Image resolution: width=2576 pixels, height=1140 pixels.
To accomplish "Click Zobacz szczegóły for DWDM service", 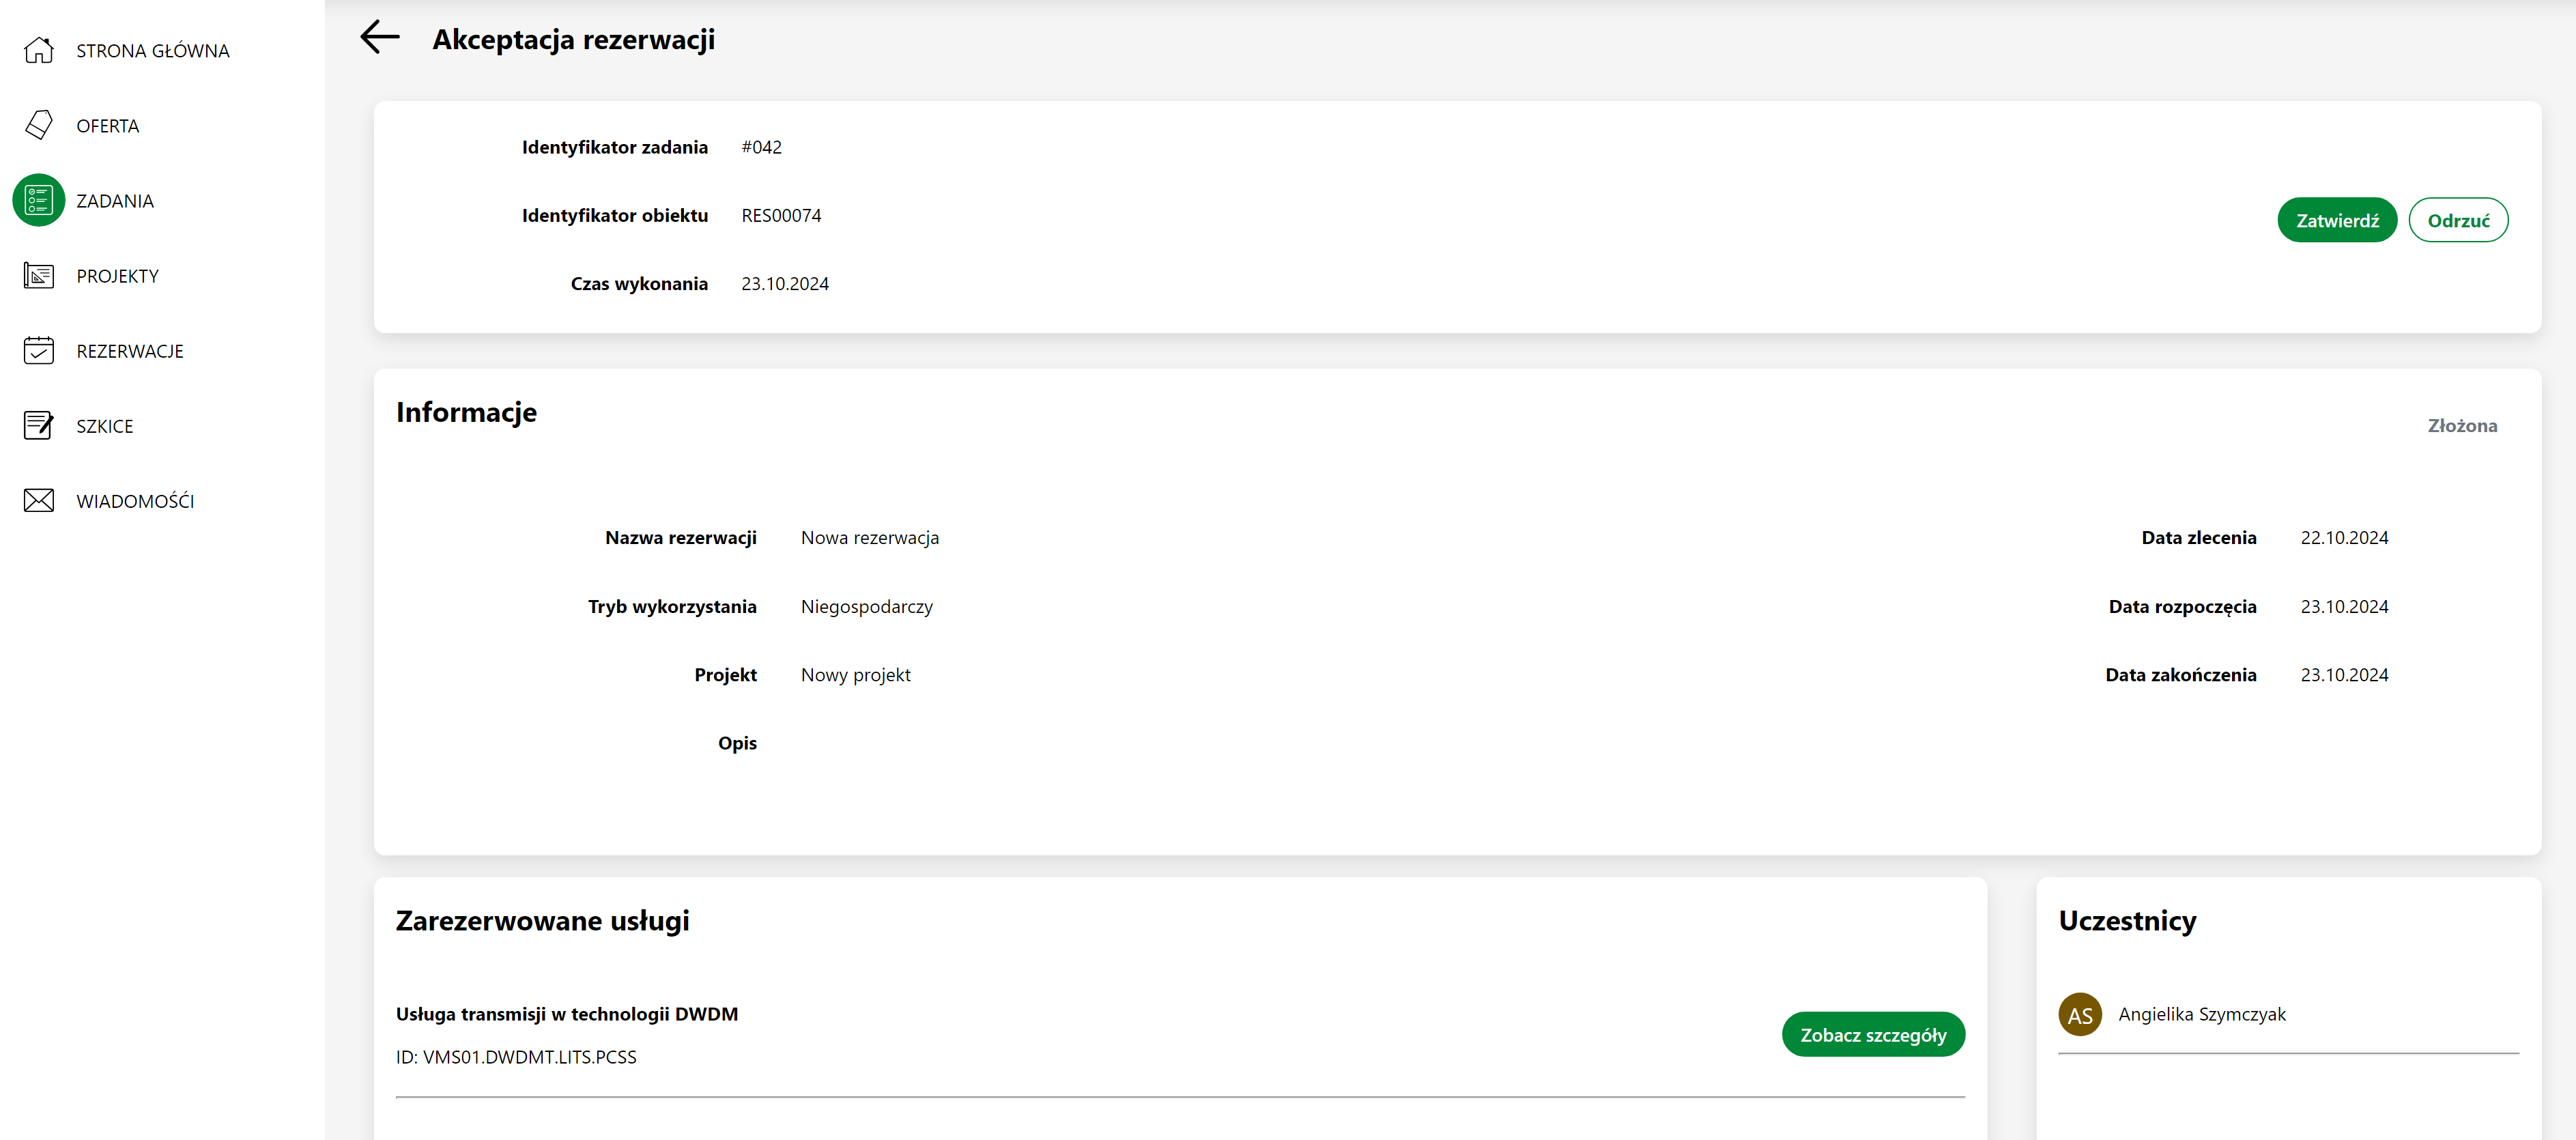I will coord(1873,1034).
